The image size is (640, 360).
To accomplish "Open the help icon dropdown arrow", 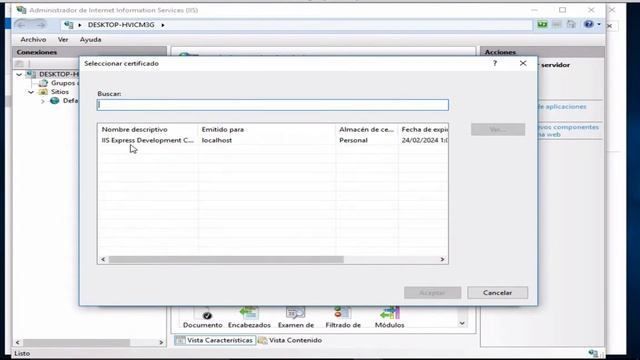I will [599, 24].
